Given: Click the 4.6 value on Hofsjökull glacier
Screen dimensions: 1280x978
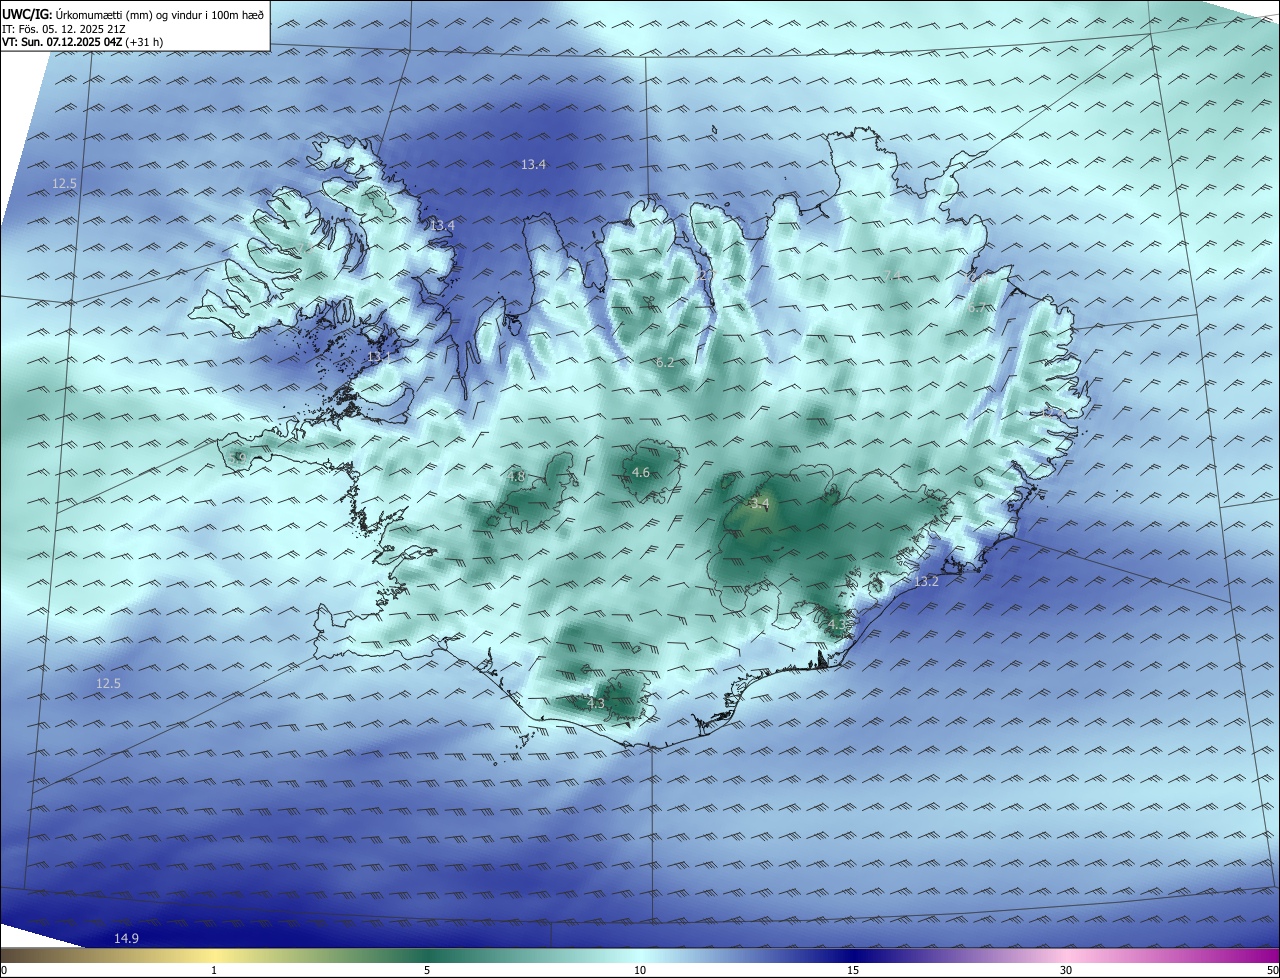Looking at the screenshot, I should (x=642, y=473).
